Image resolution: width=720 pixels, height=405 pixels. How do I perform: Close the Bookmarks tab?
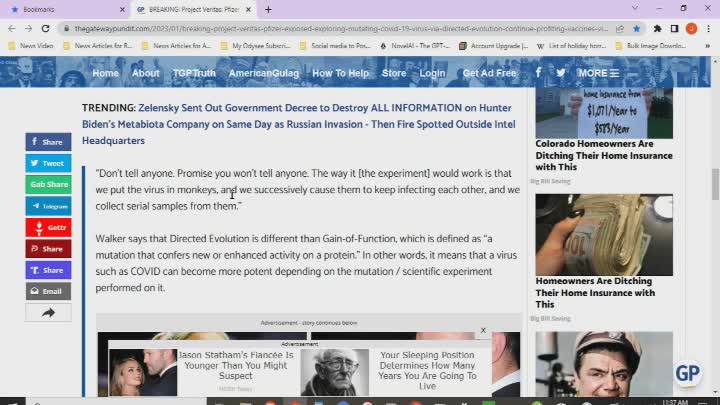(x=122, y=9)
